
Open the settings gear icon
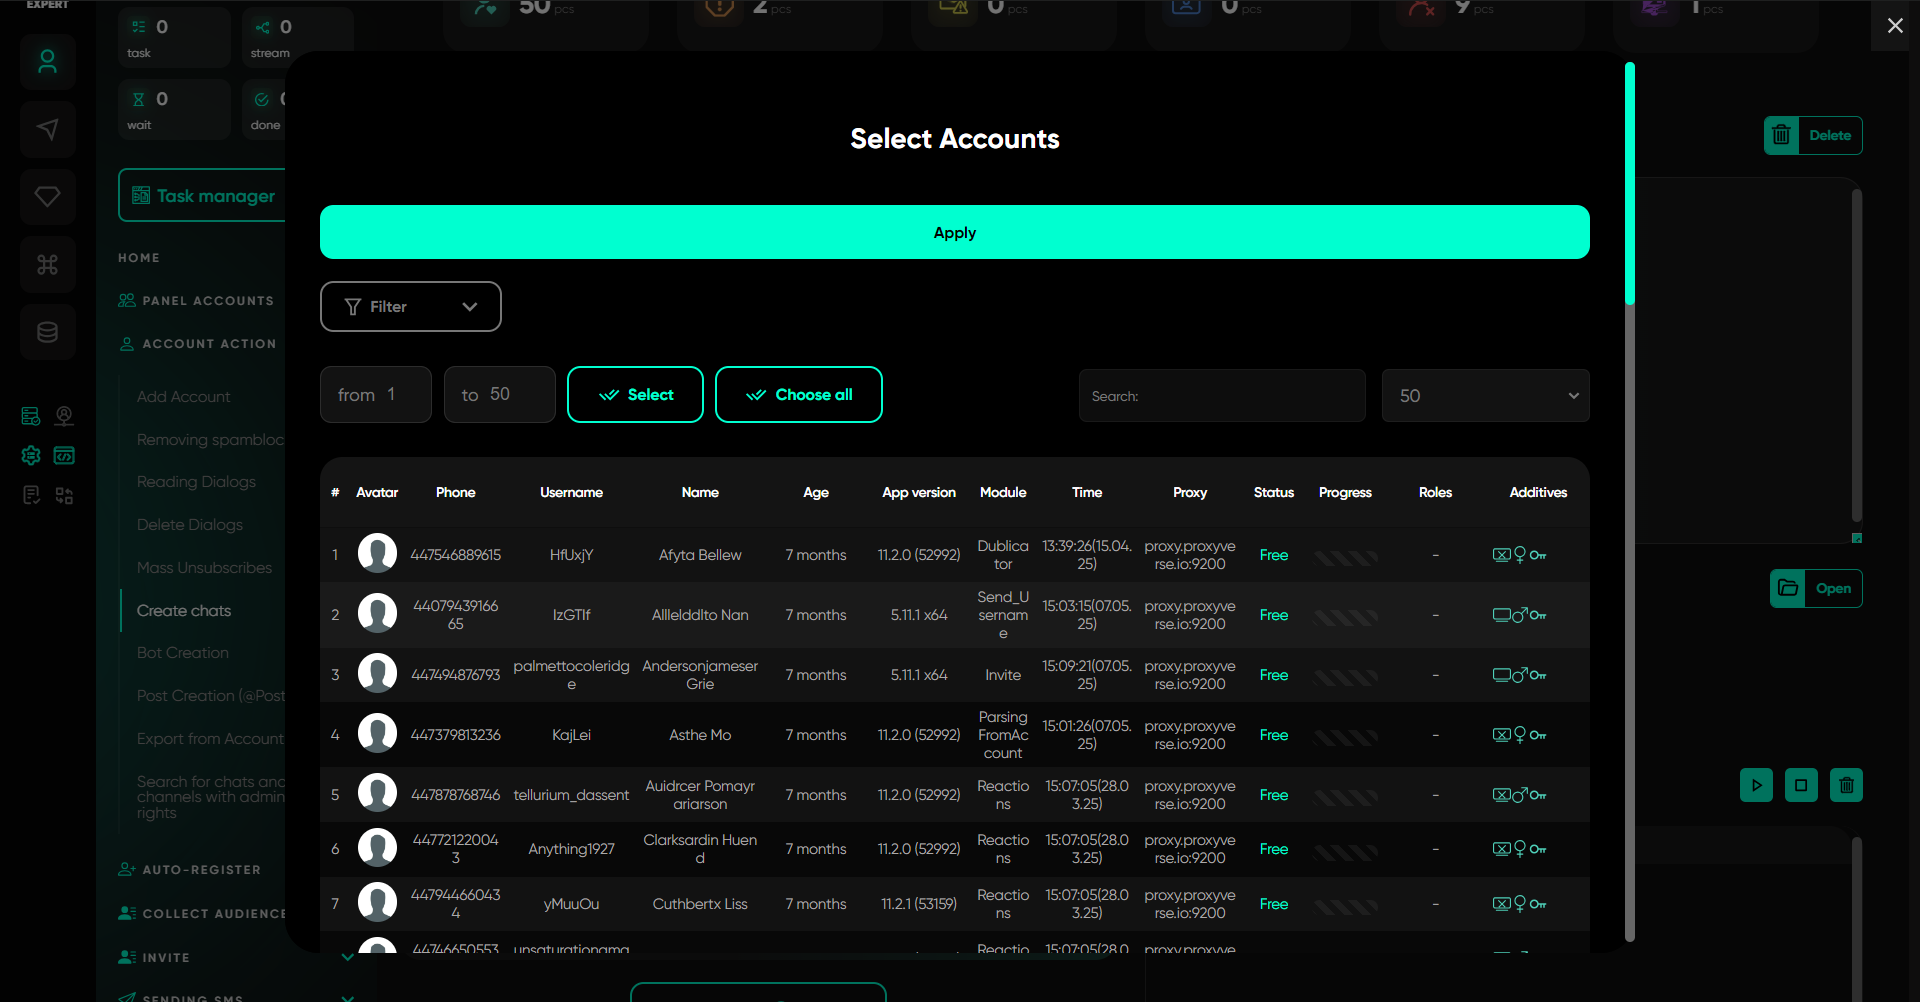tap(31, 456)
